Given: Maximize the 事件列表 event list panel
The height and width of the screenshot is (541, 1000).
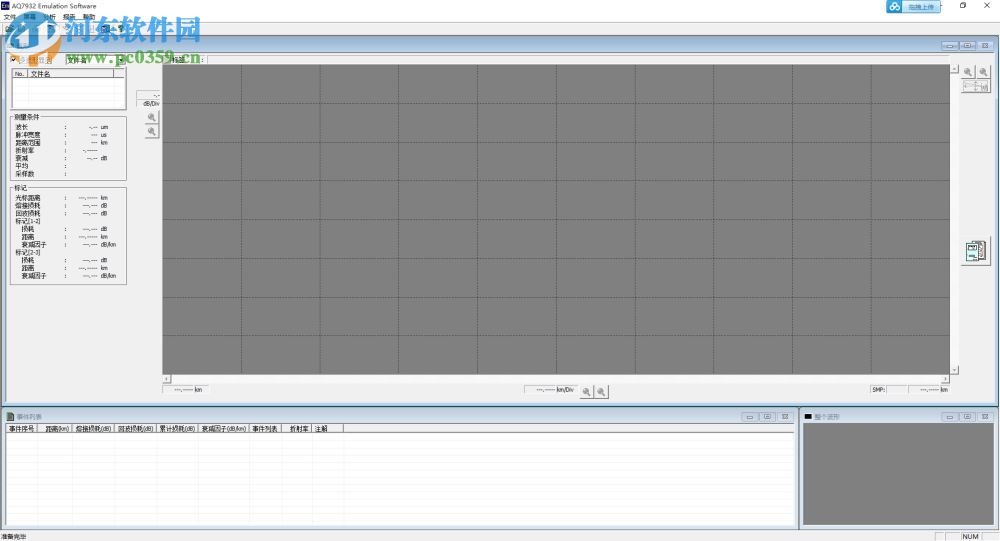Looking at the screenshot, I should click(x=767, y=417).
